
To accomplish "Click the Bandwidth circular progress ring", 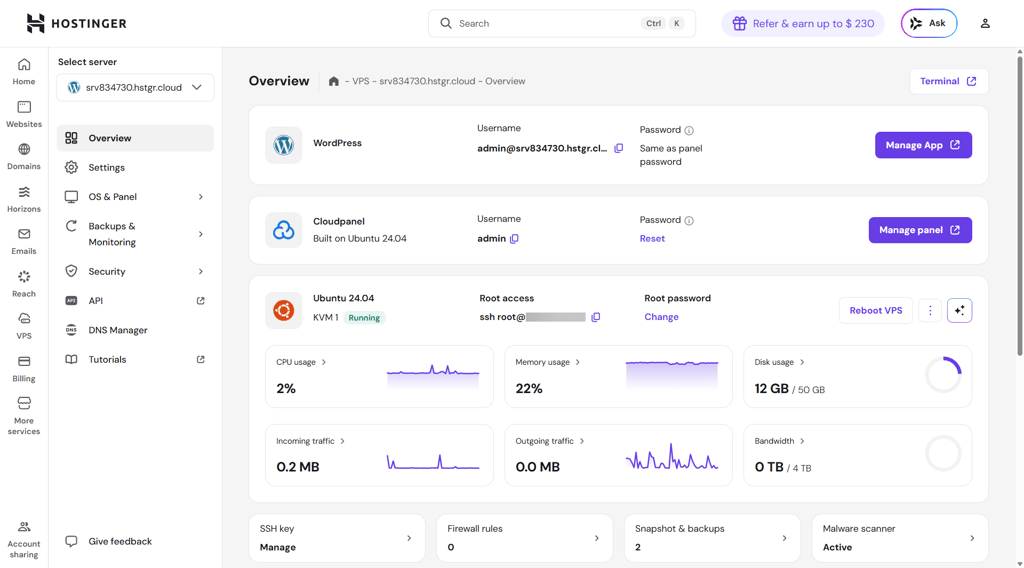I will coord(943,454).
